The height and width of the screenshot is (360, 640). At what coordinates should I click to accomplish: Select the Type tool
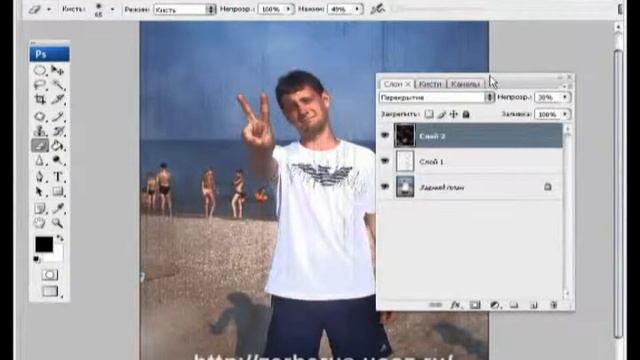(x=58, y=177)
